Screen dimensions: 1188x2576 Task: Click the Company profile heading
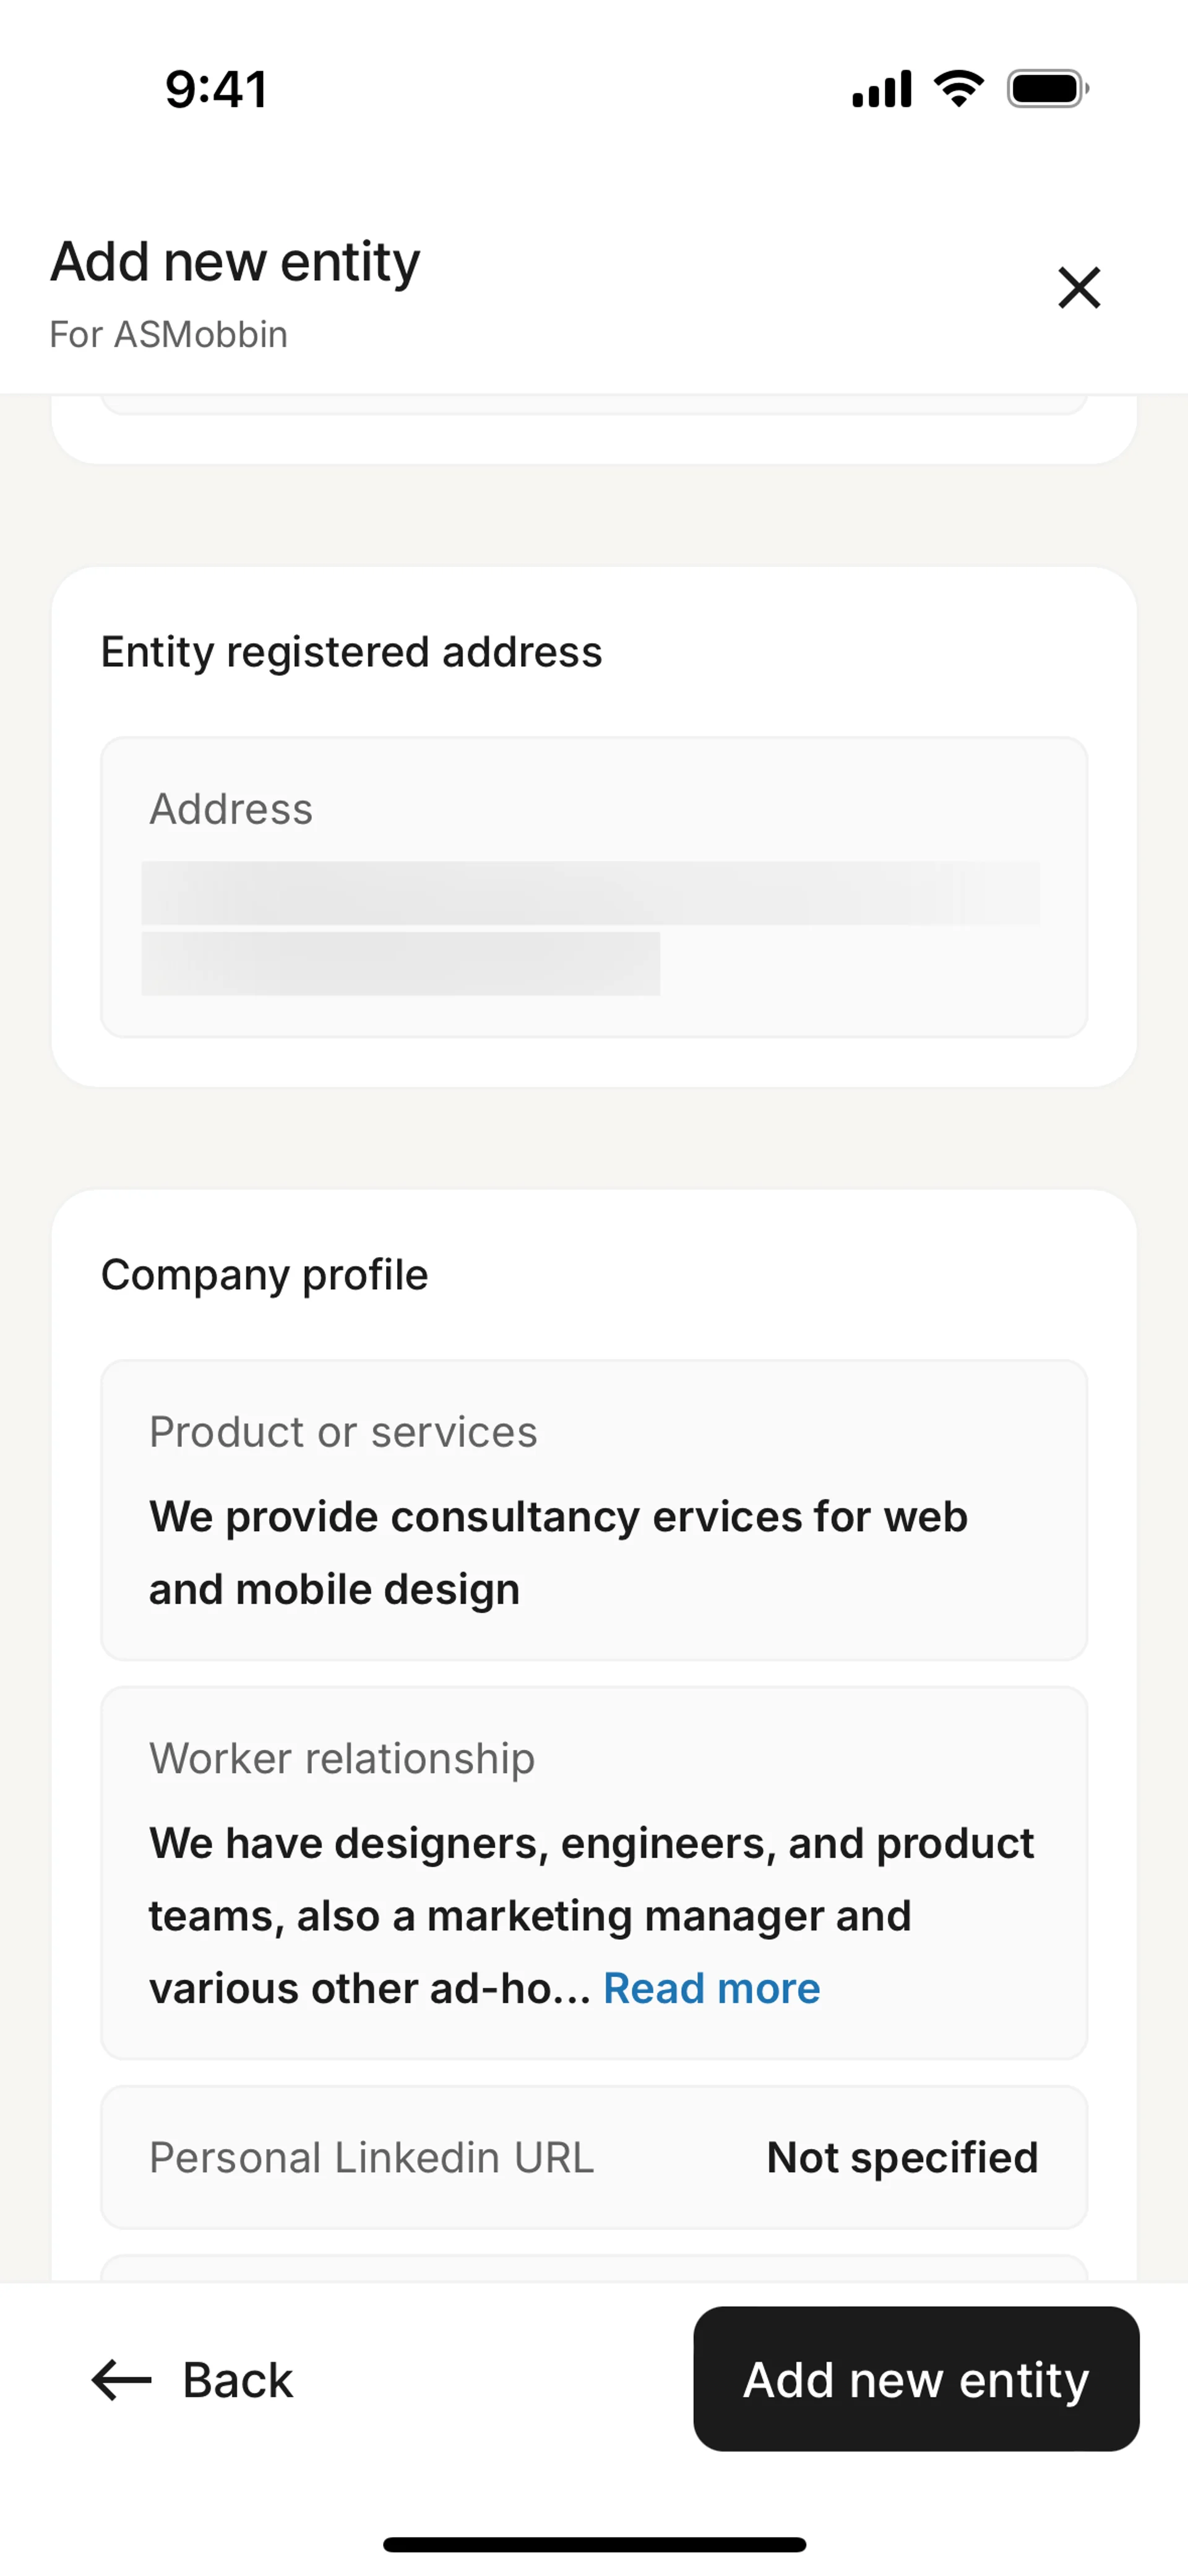(x=264, y=1275)
